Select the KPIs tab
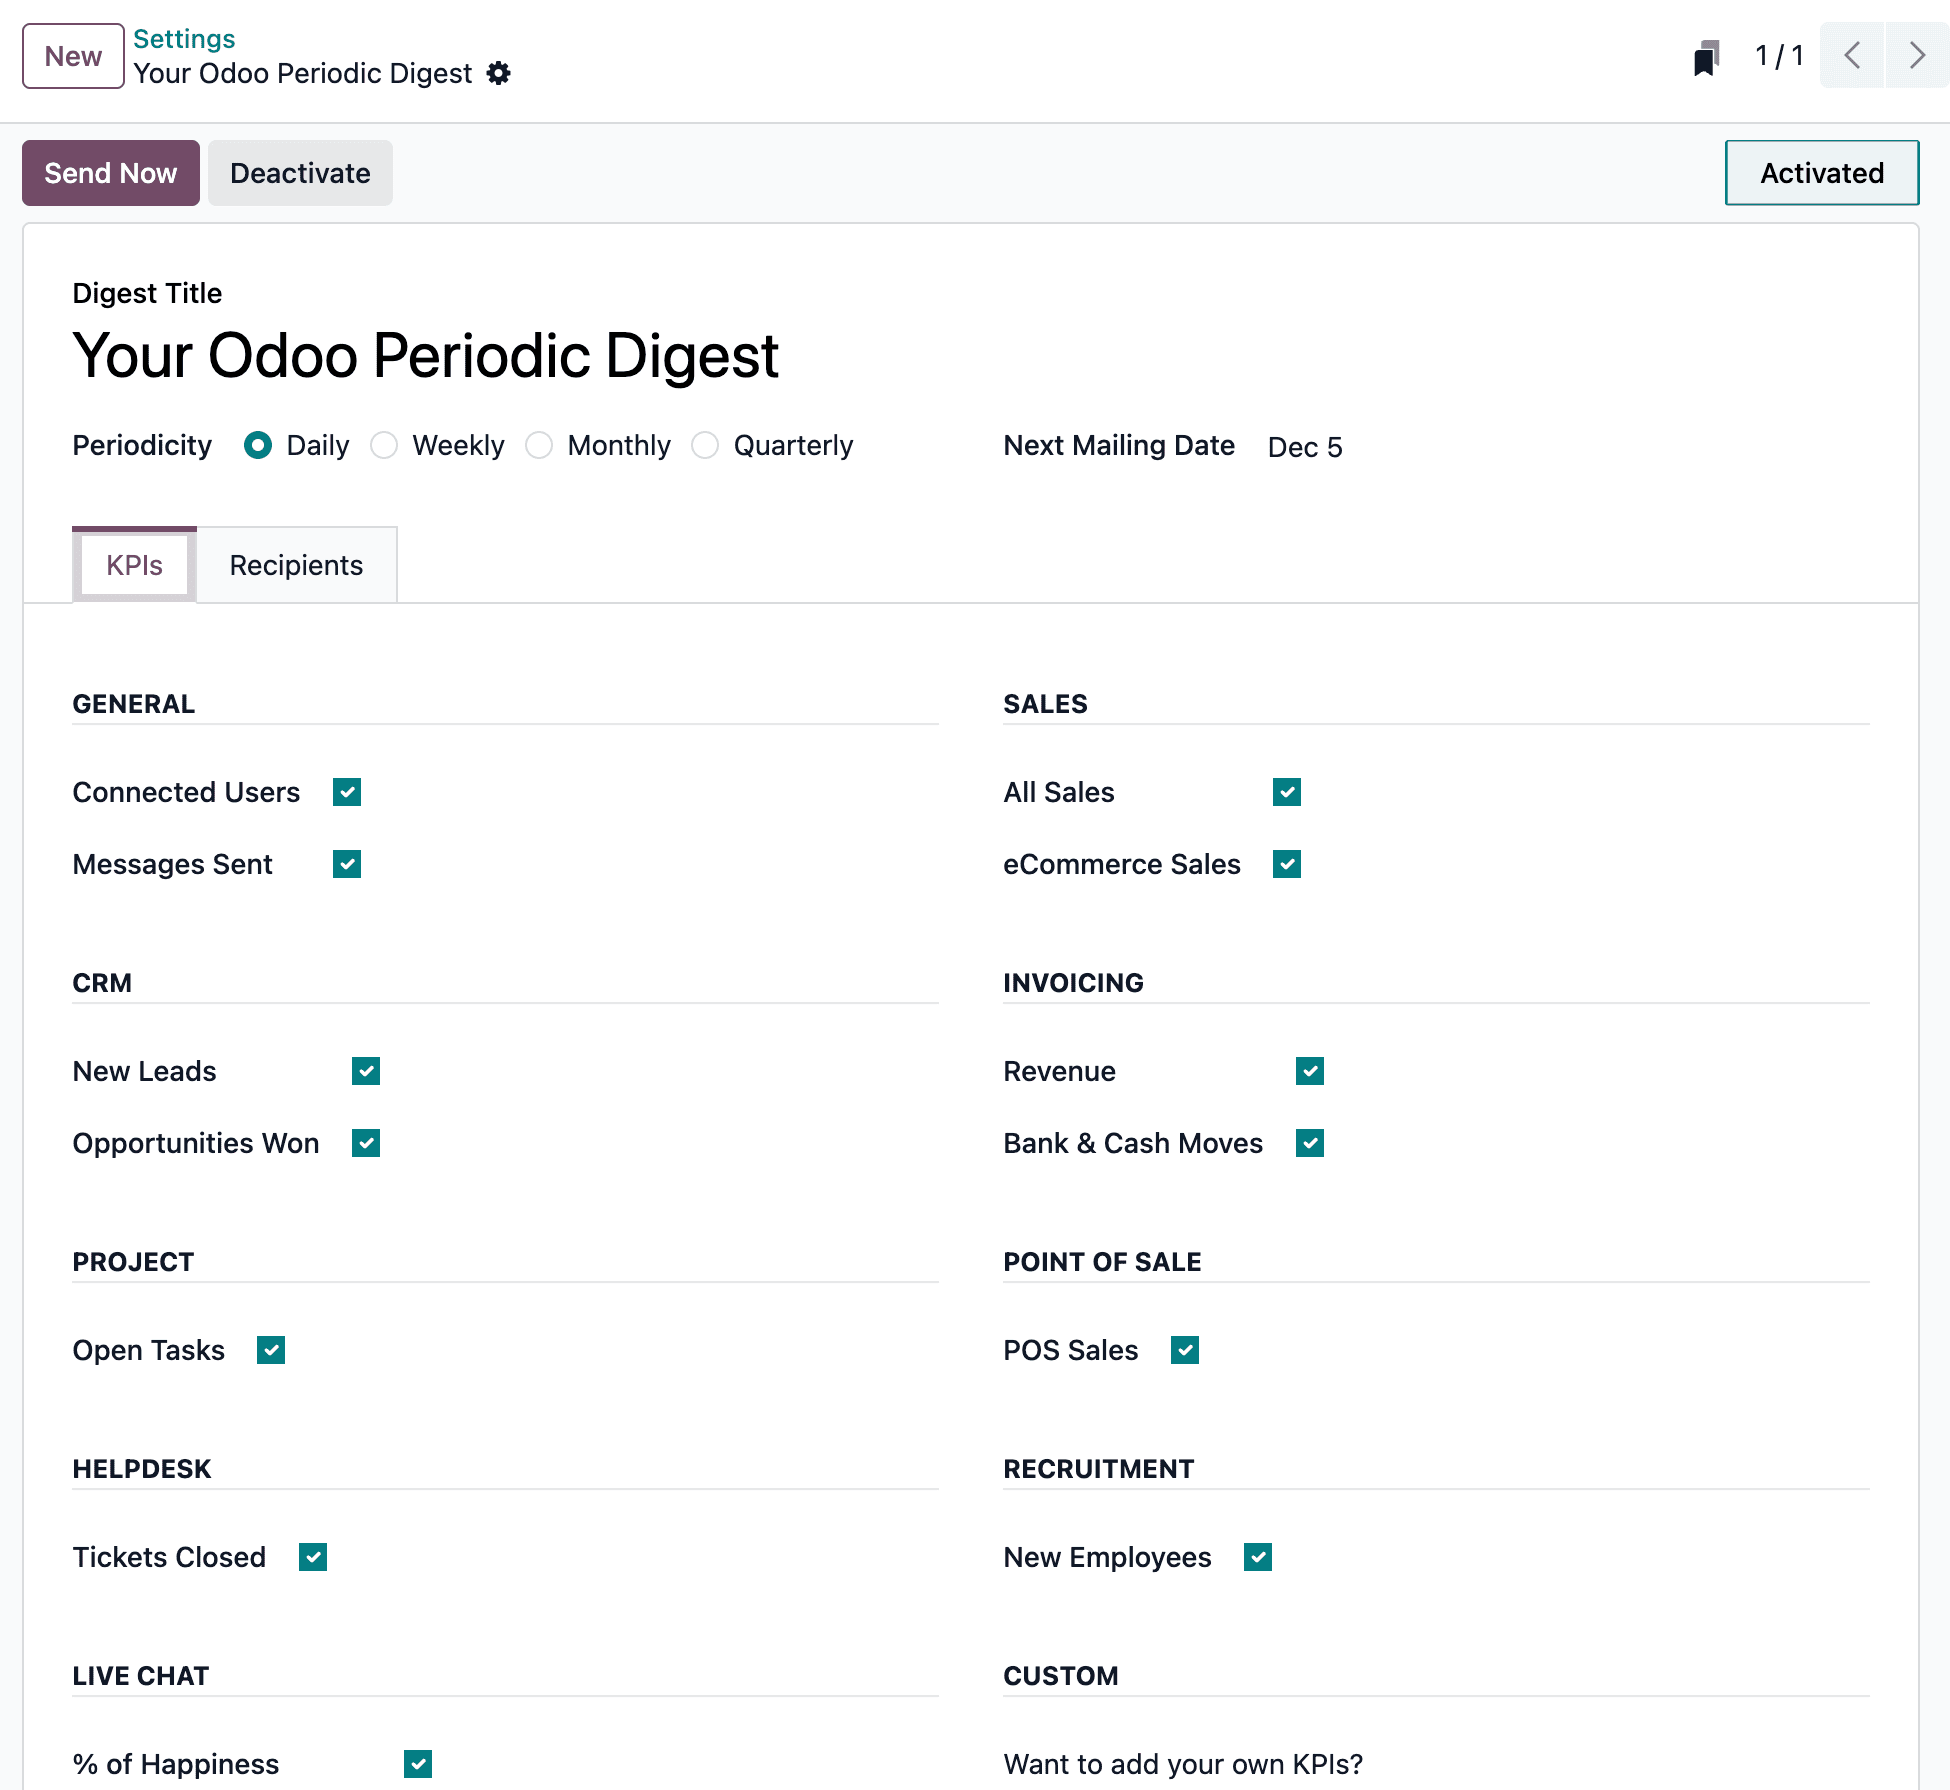Viewport: 1950px width, 1790px height. click(x=134, y=565)
